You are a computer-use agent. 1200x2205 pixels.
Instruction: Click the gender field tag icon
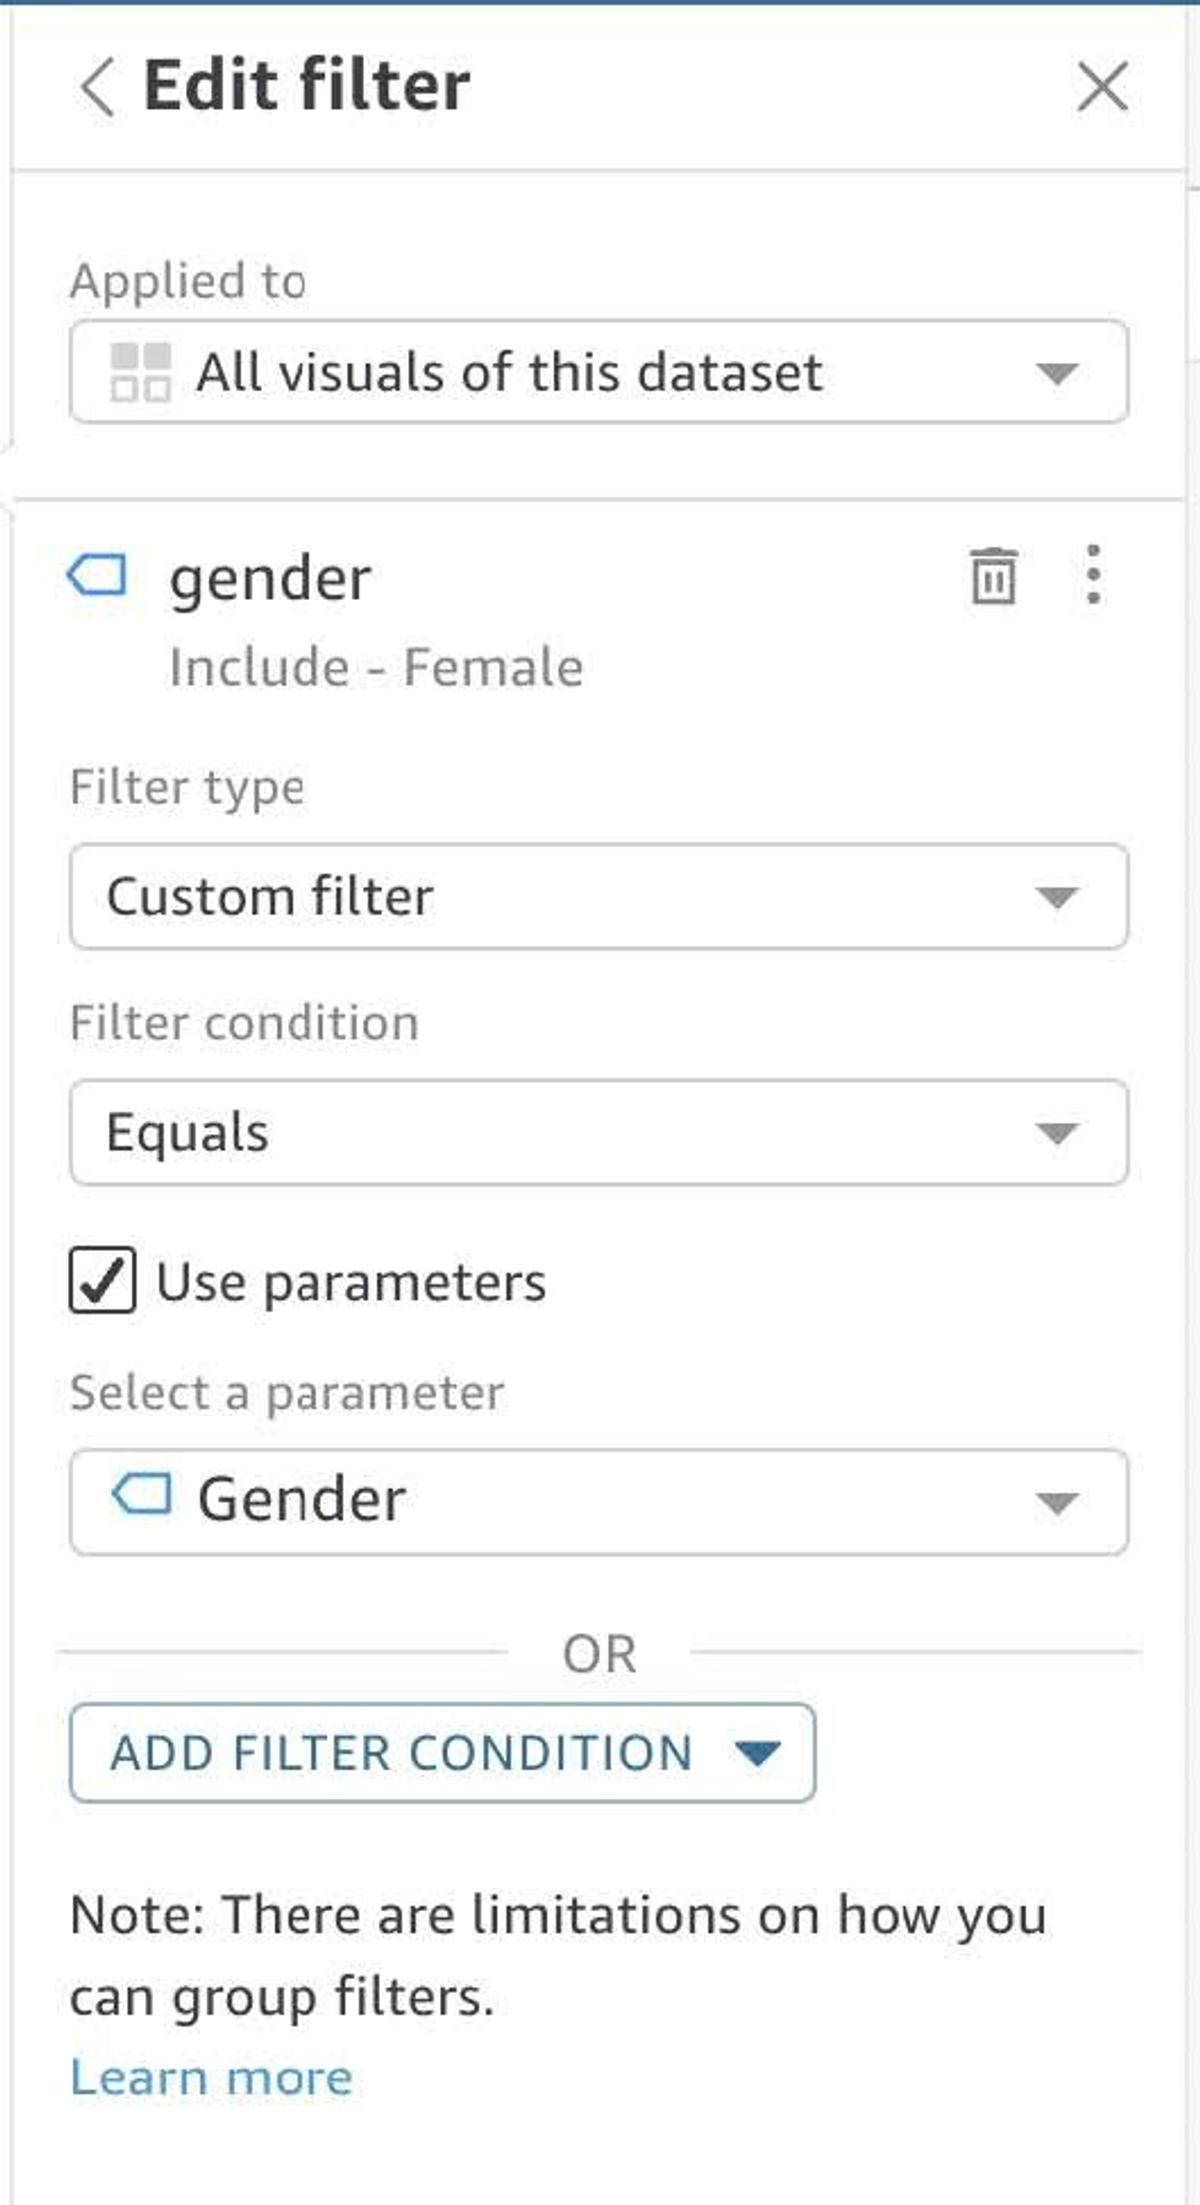tap(98, 576)
